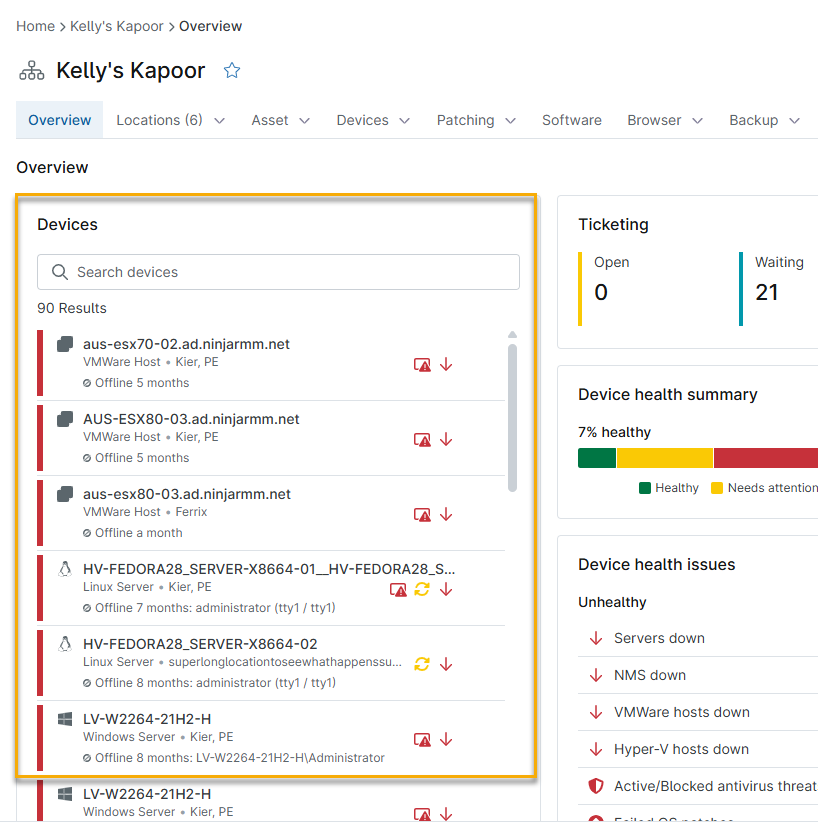Click the monitor alert icon for AUS-ESX80-03
This screenshot has width=818, height=835.
tap(423, 440)
